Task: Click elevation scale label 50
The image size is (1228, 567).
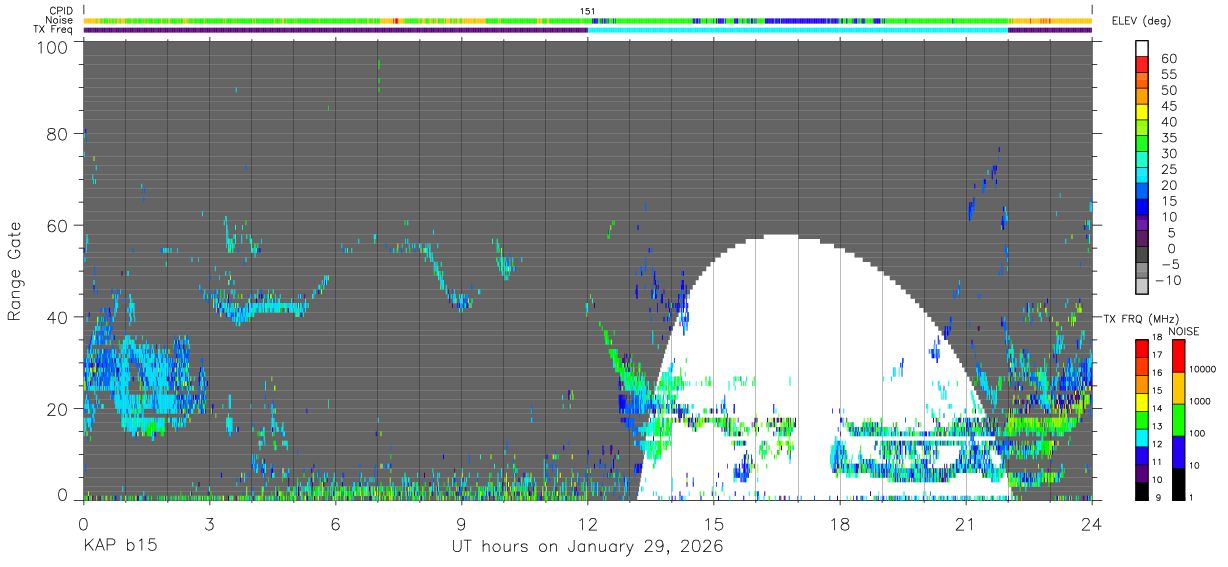Action: coord(1169,90)
